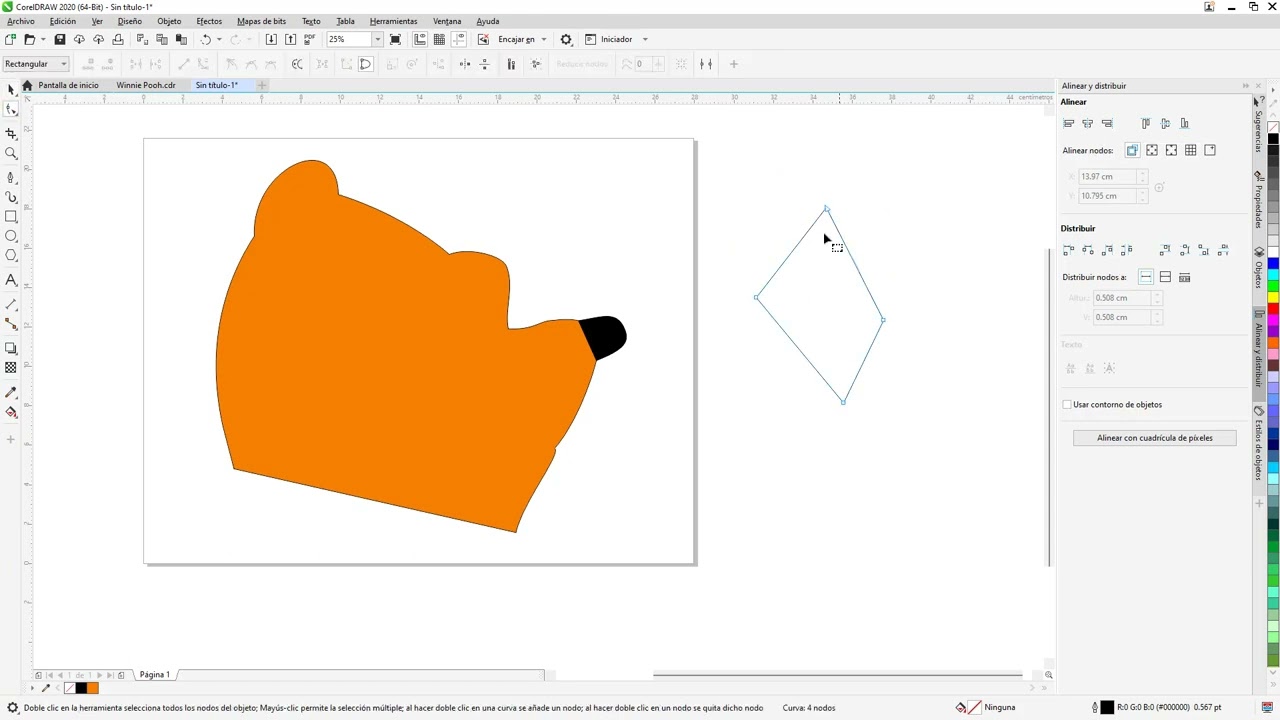
Task: Open the zoom level 25% dropdown
Action: pyautogui.click(x=378, y=39)
